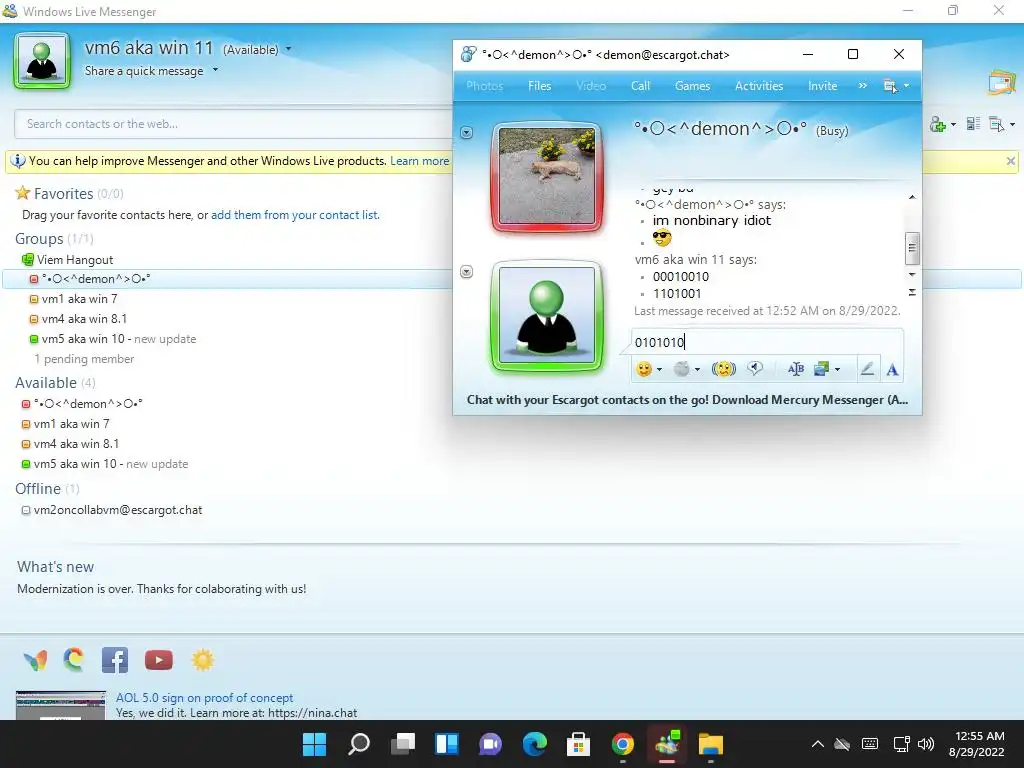
Task: Open status dropdown next to (Available)
Action: point(288,49)
